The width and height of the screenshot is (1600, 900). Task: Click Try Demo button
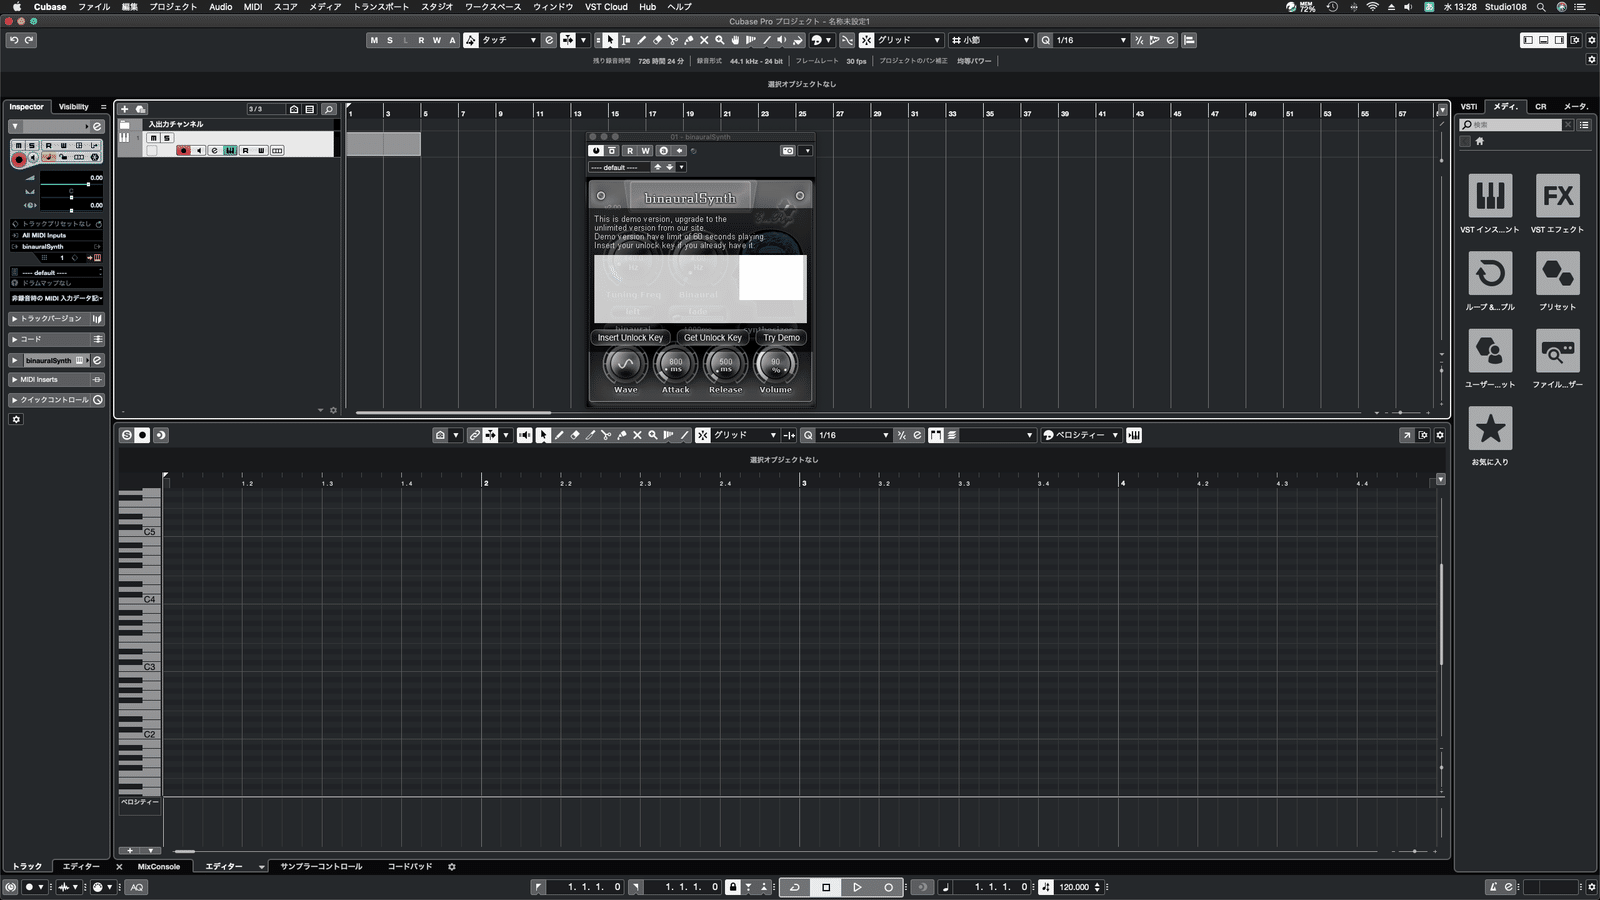point(781,338)
